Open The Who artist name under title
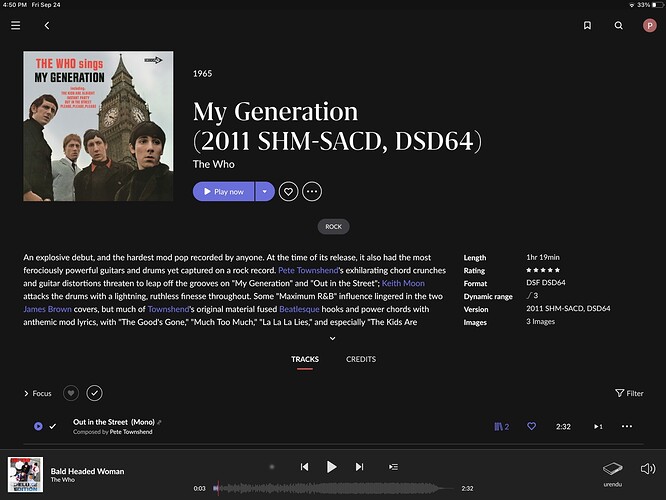This screenshot has height=500, width=666. click(x=214, y=164)
